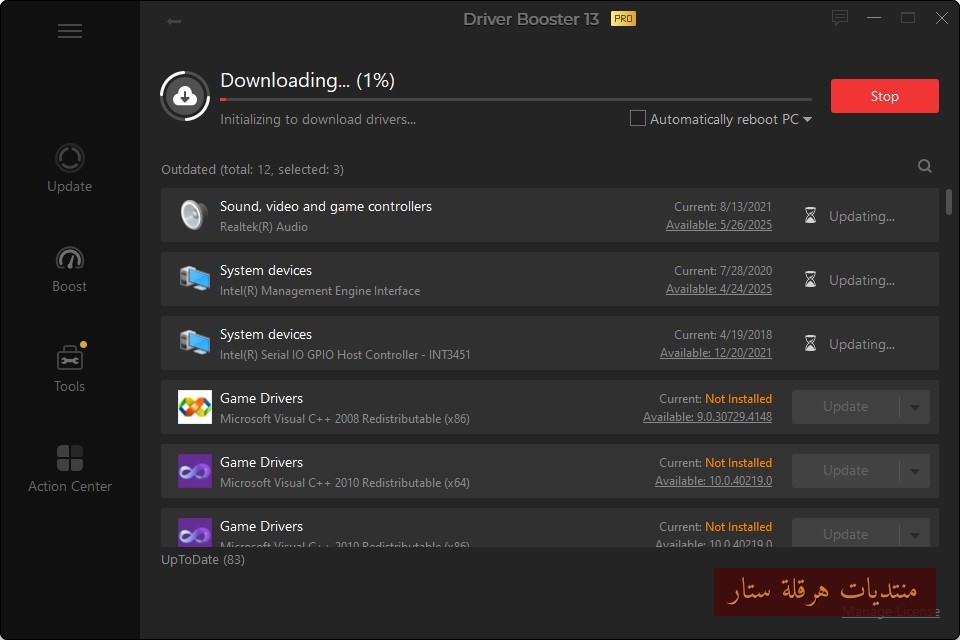Image resolution: width=960 pixels, height=640 pixels.
Task: Expand Update dropdown for Visual C++ 2008
Action: 915,407
